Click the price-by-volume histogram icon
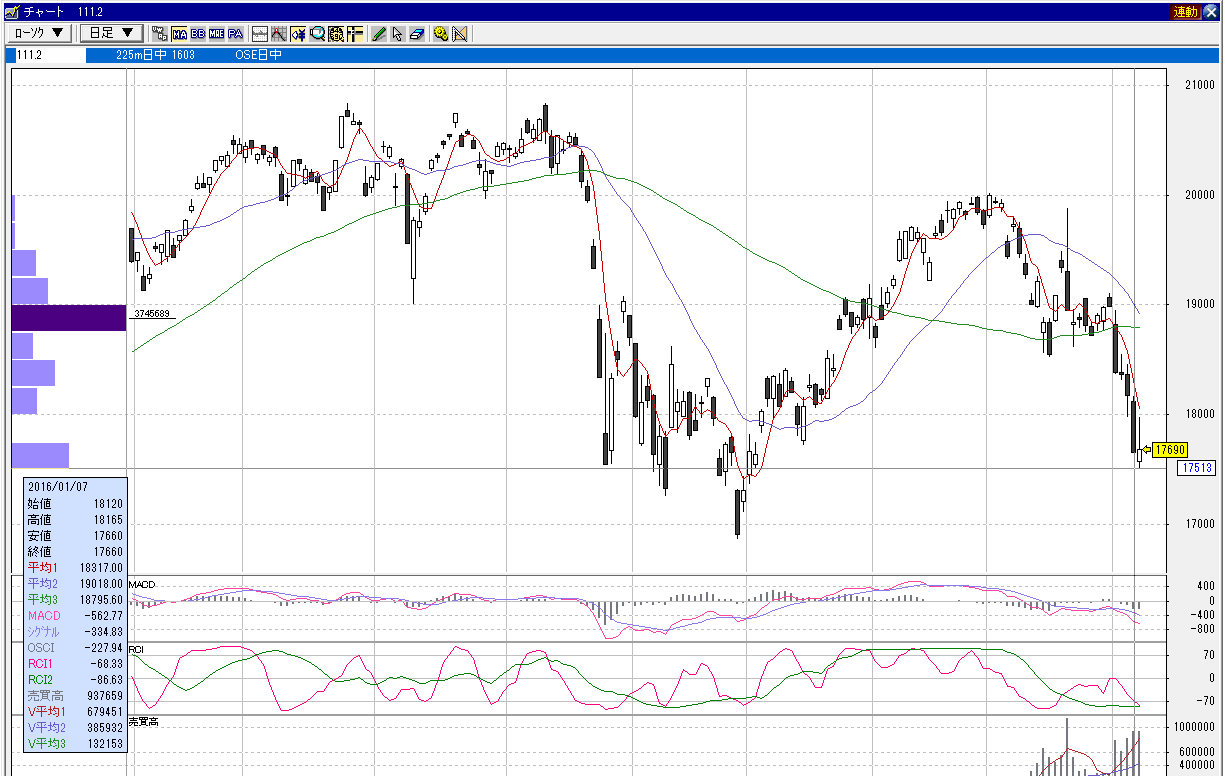This screenshot has height=776, width=1225. tap(355, 33)
